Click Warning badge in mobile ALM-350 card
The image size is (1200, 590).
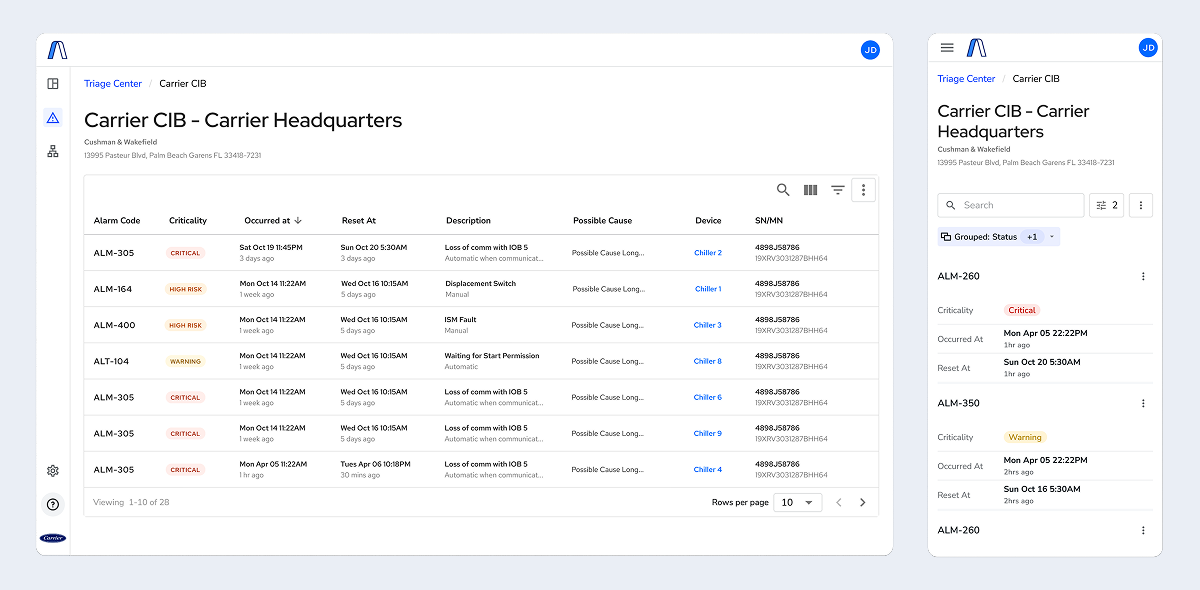[x=1025, y=437]
